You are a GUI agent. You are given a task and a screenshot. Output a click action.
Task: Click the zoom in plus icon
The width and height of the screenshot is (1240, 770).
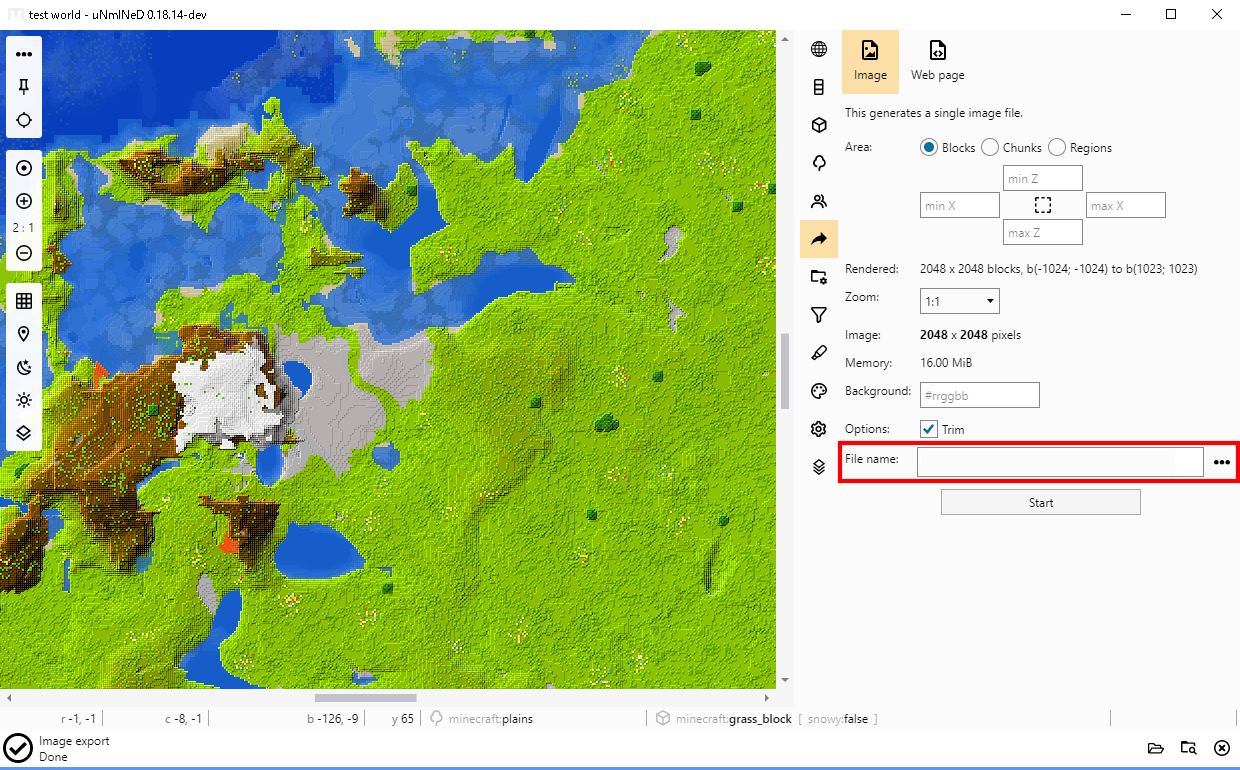24,201
